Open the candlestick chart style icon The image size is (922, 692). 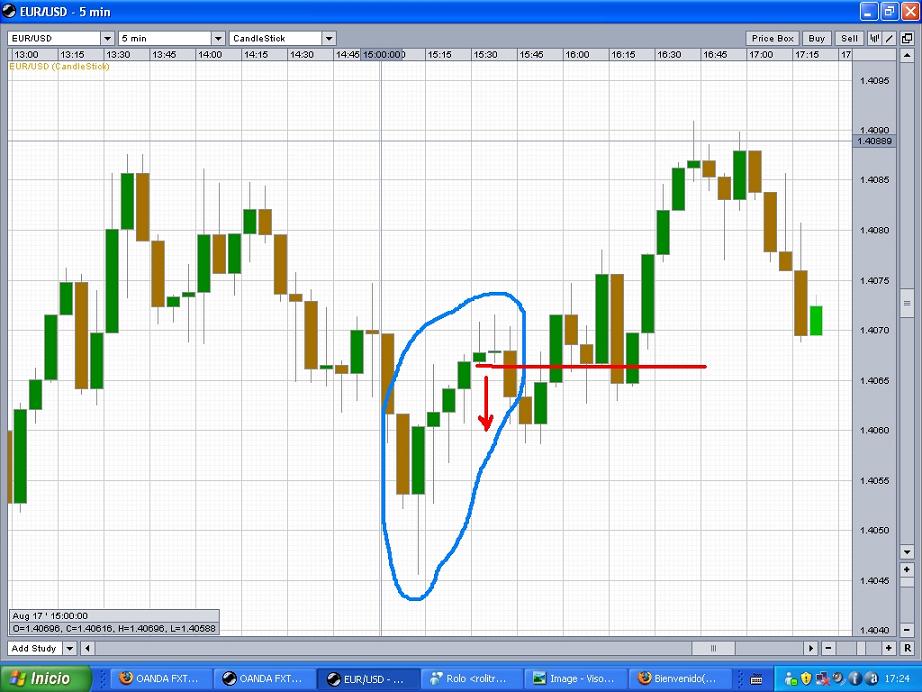point(875,38)
